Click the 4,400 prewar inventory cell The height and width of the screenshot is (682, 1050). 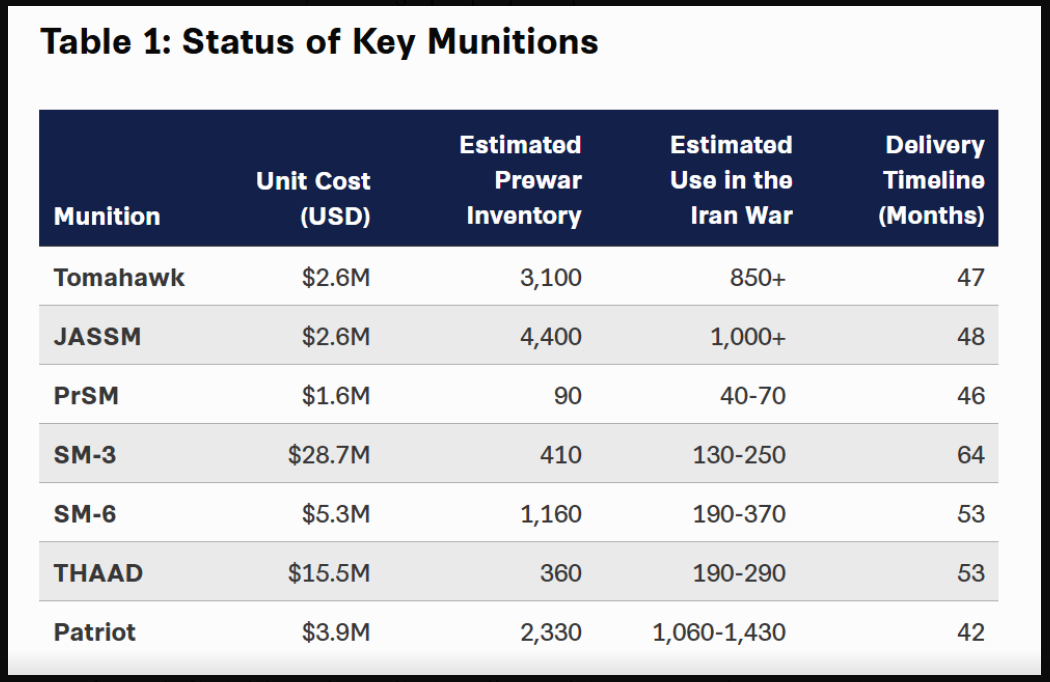(550, 336)
